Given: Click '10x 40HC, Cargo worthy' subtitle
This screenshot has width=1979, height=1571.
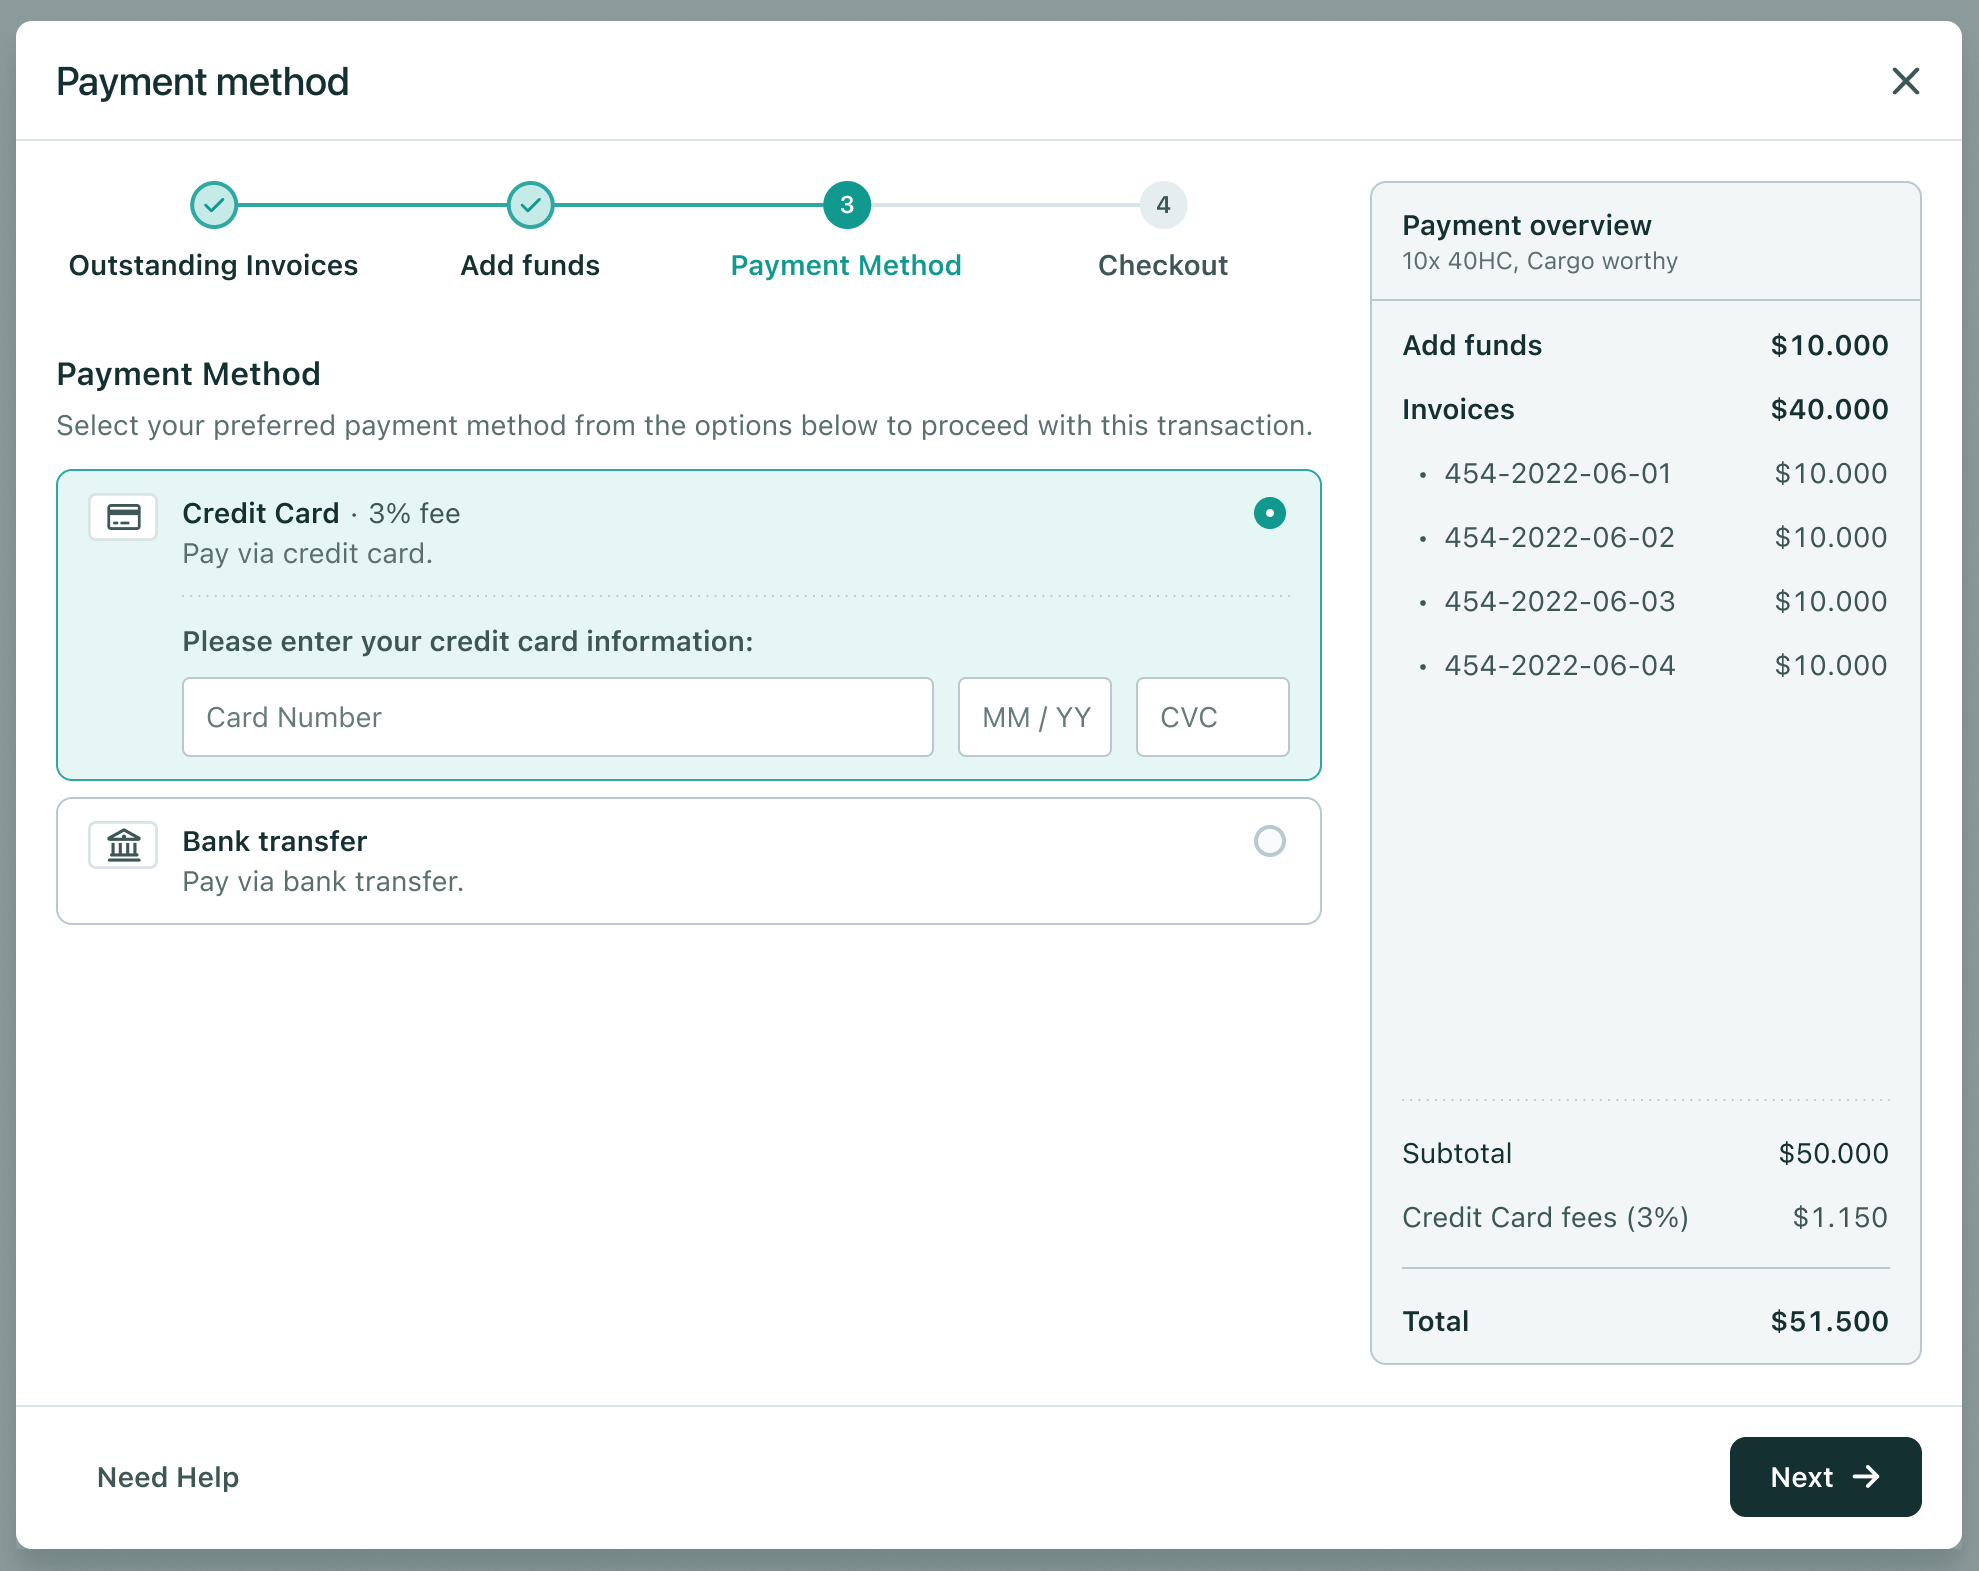Looking at the screenshot, I should [1540, 261].
